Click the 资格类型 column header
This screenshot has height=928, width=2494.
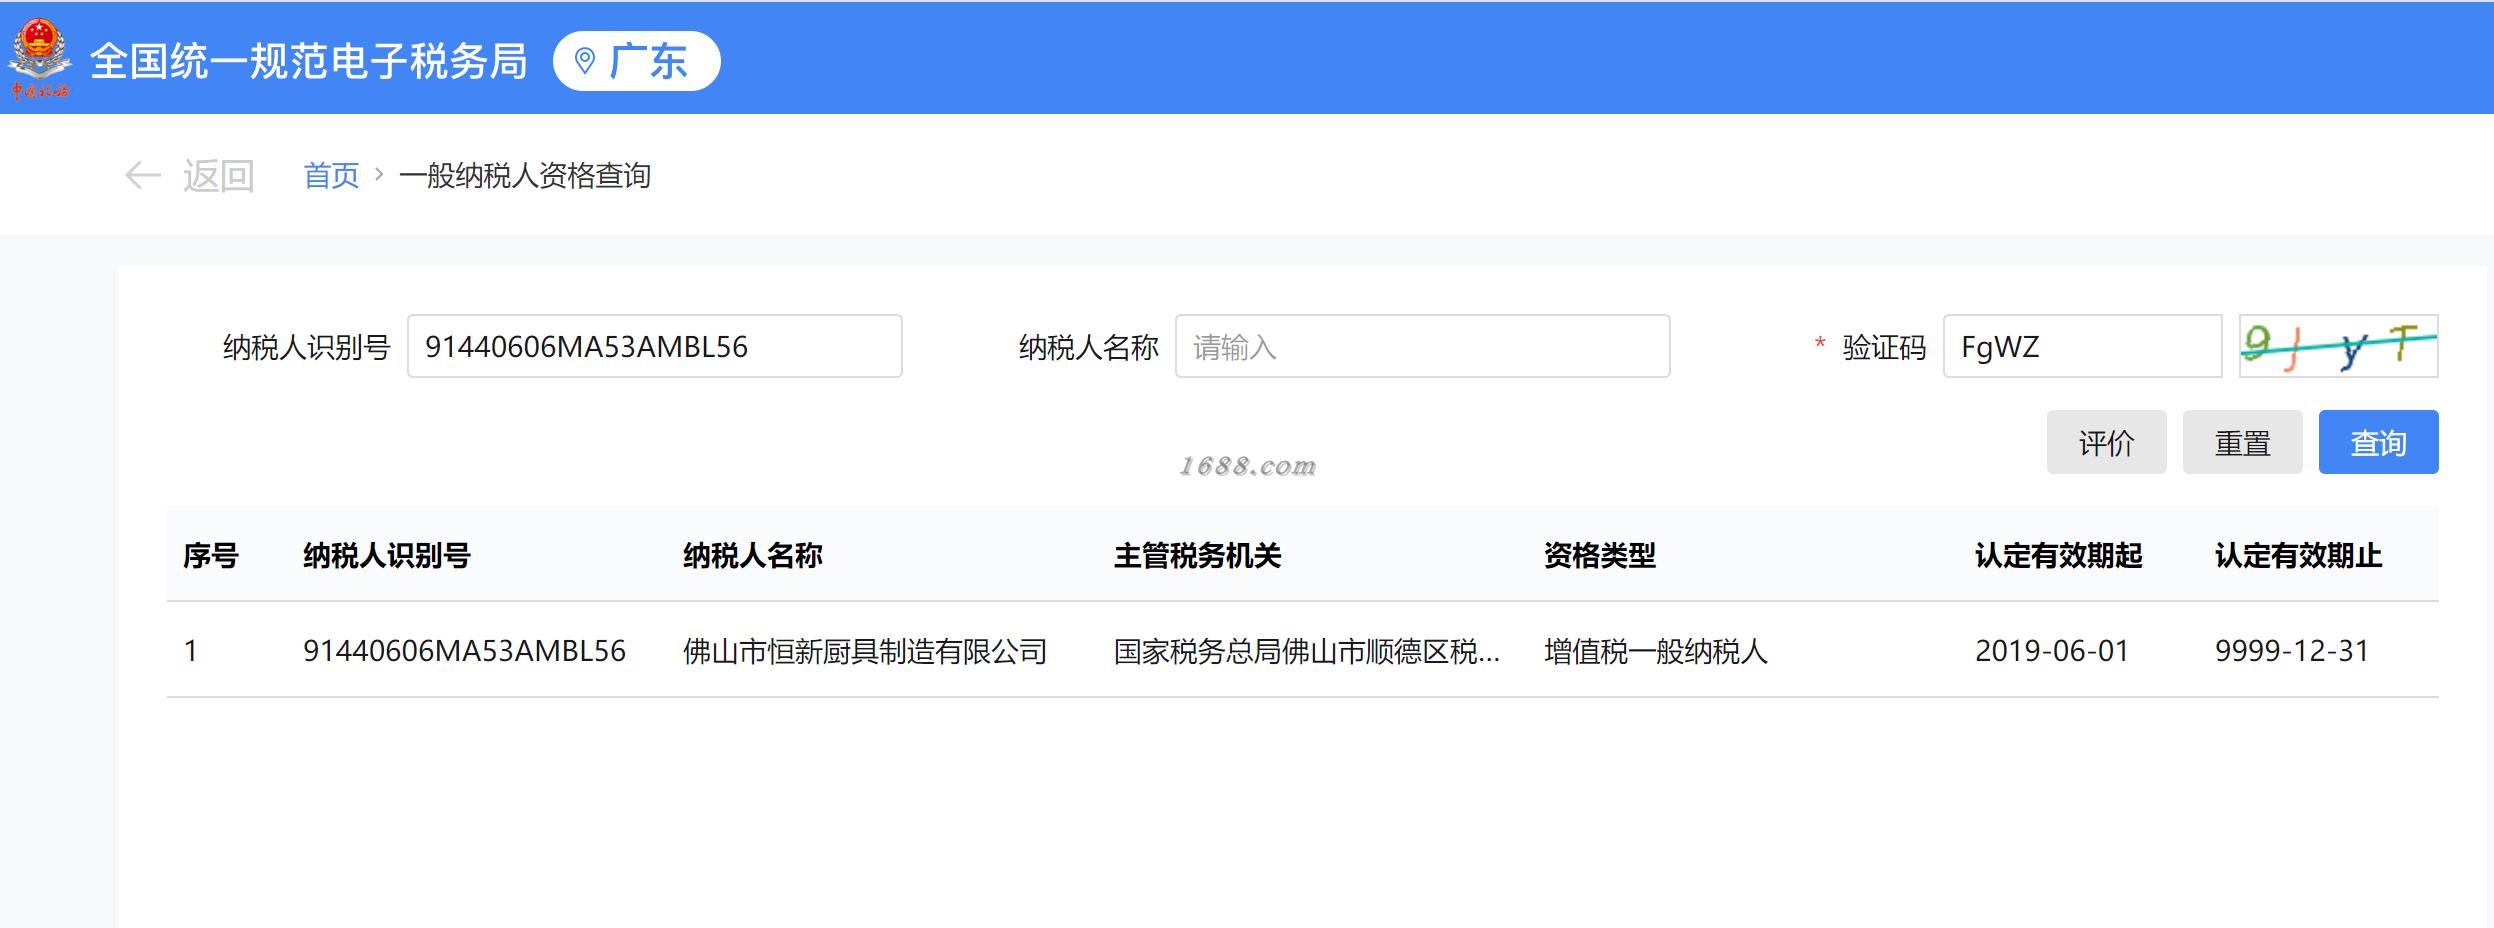[1600, 555]
